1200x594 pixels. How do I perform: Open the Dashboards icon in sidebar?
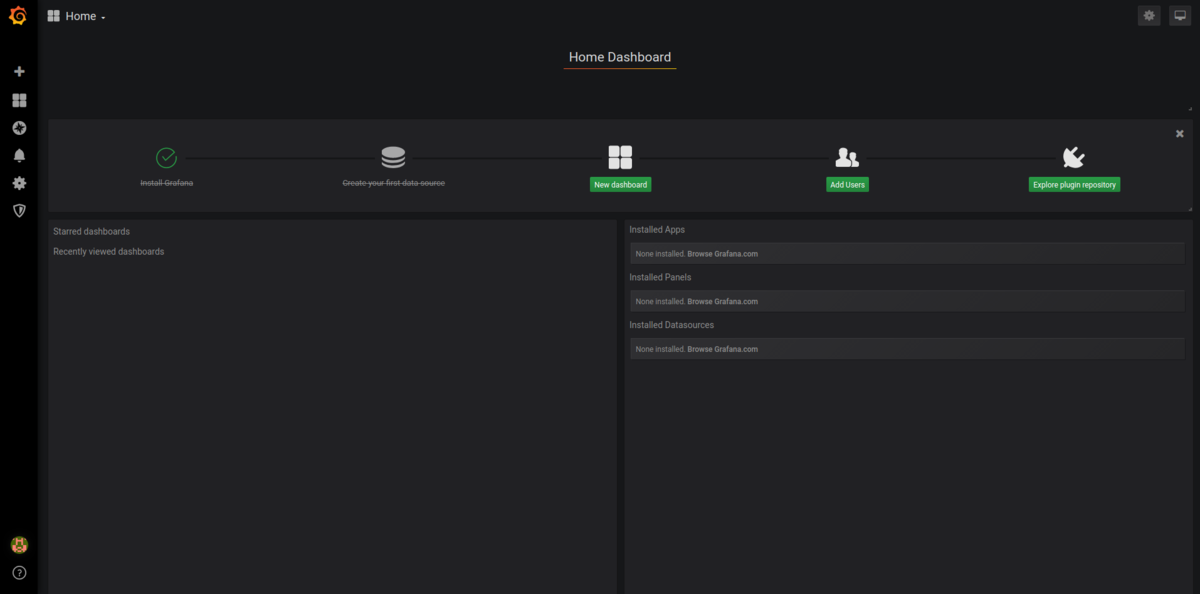(x=19, y=100)
